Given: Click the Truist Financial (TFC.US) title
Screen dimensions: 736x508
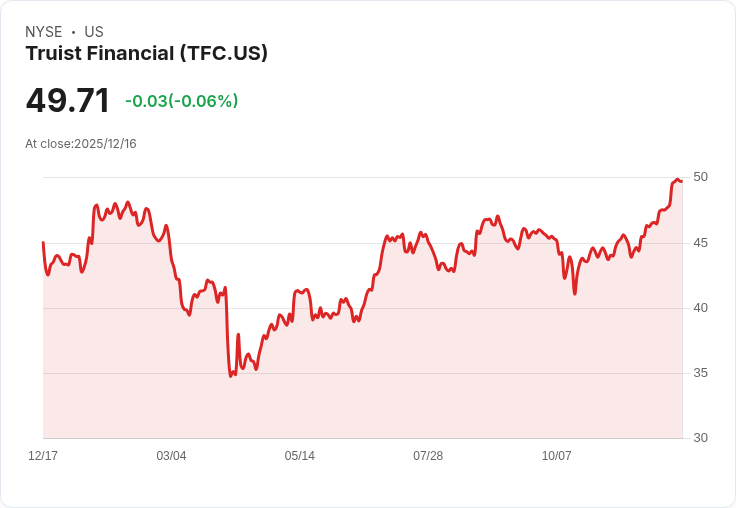Looking at the screenshot, I should (147, 54).
